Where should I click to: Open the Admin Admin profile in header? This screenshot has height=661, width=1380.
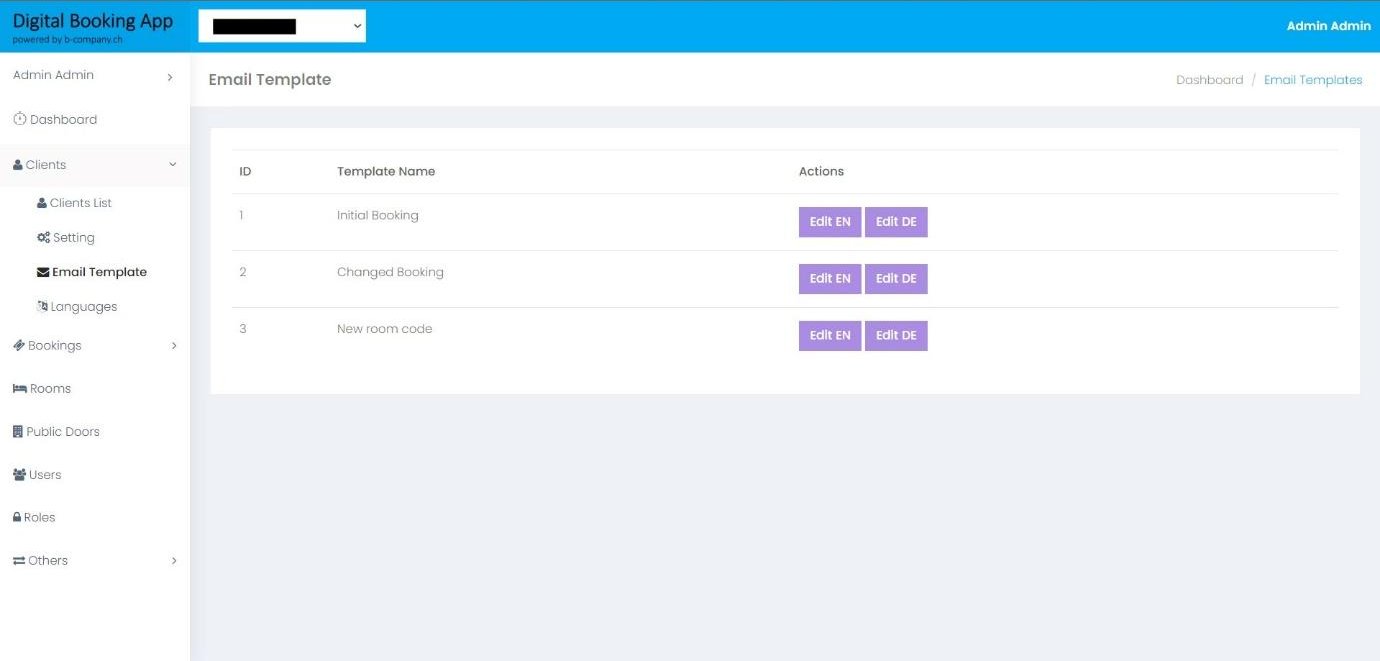click(1328, 26)
